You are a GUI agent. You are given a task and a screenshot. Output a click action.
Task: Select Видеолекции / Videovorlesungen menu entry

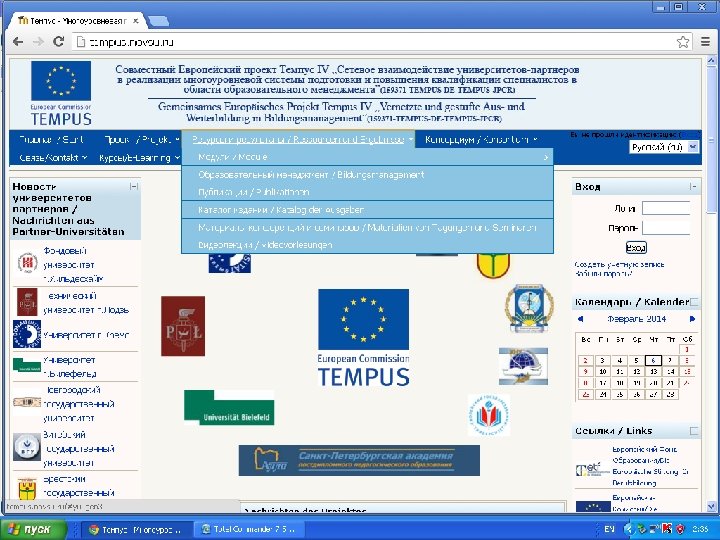[367, 245]
